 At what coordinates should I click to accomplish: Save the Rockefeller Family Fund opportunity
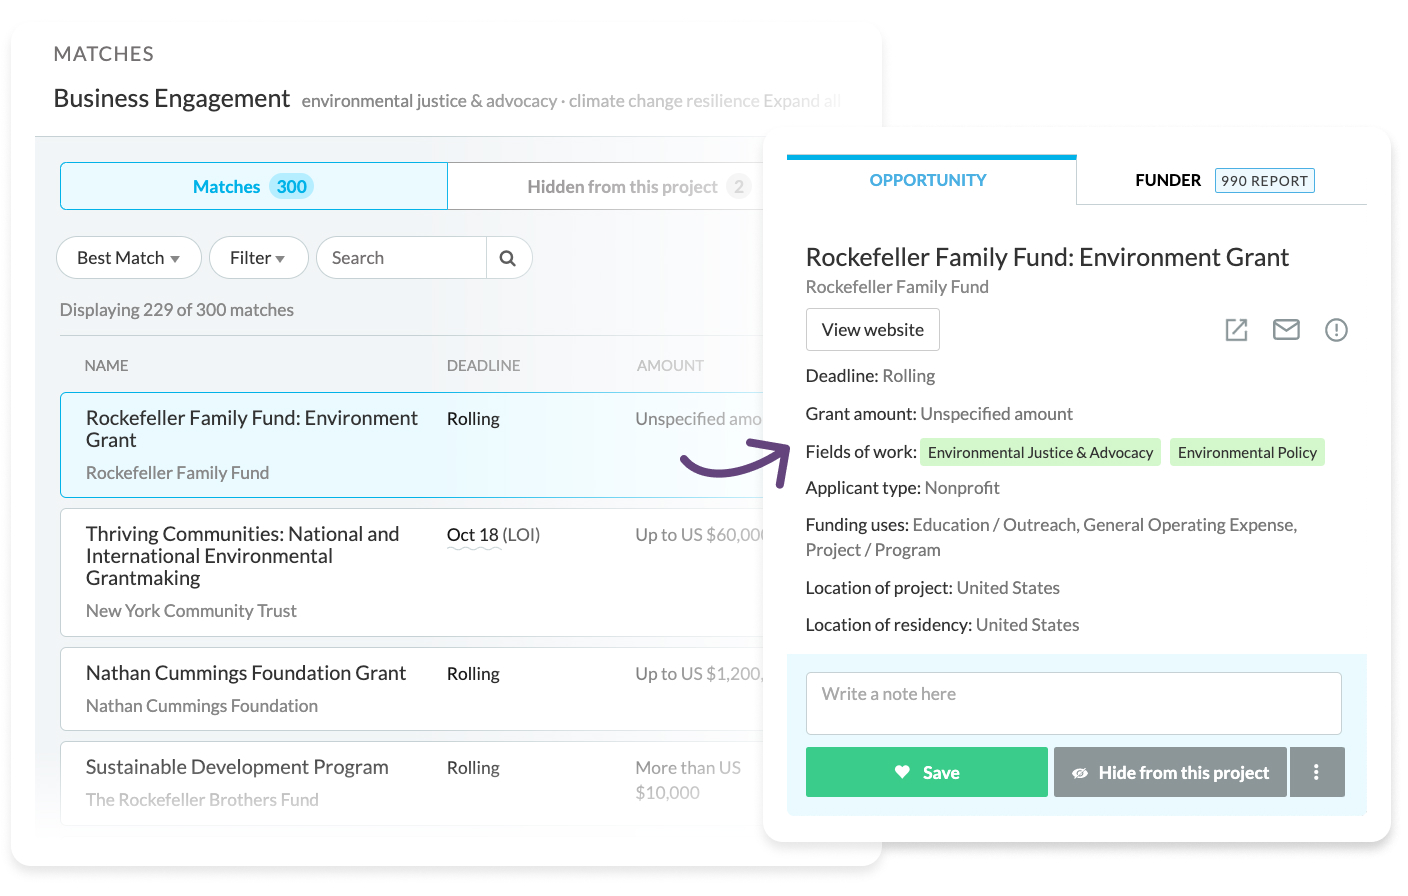pos(926,771)
